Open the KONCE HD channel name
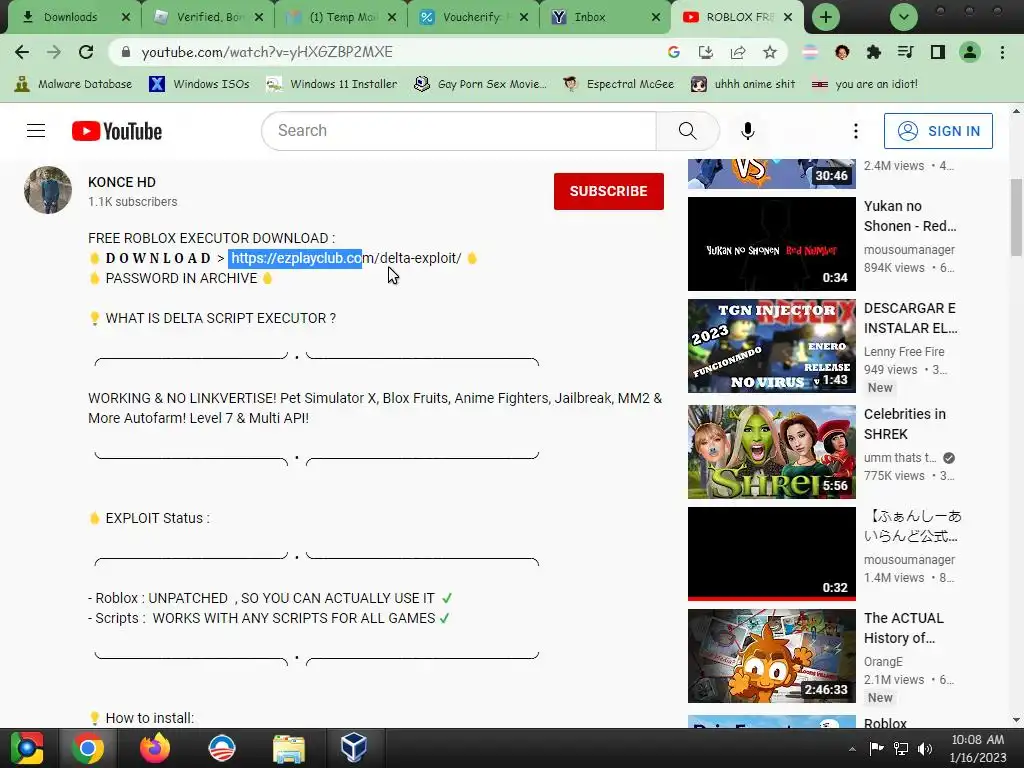This screenshot has height=768, width=1024. tap(122, 182)
